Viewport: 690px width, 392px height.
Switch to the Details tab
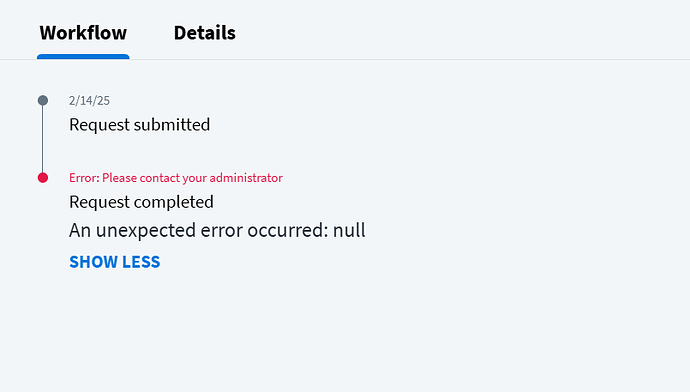pos(205,33)
